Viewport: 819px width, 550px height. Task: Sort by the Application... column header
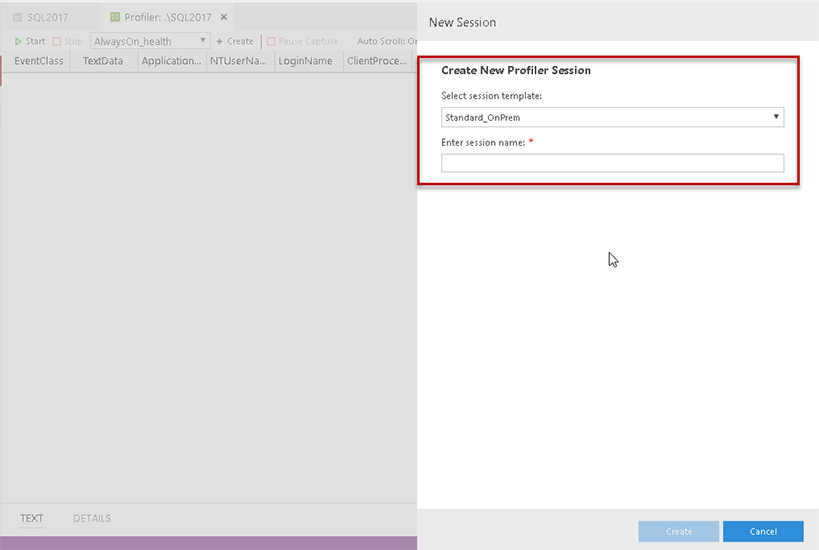coord(171,61)
